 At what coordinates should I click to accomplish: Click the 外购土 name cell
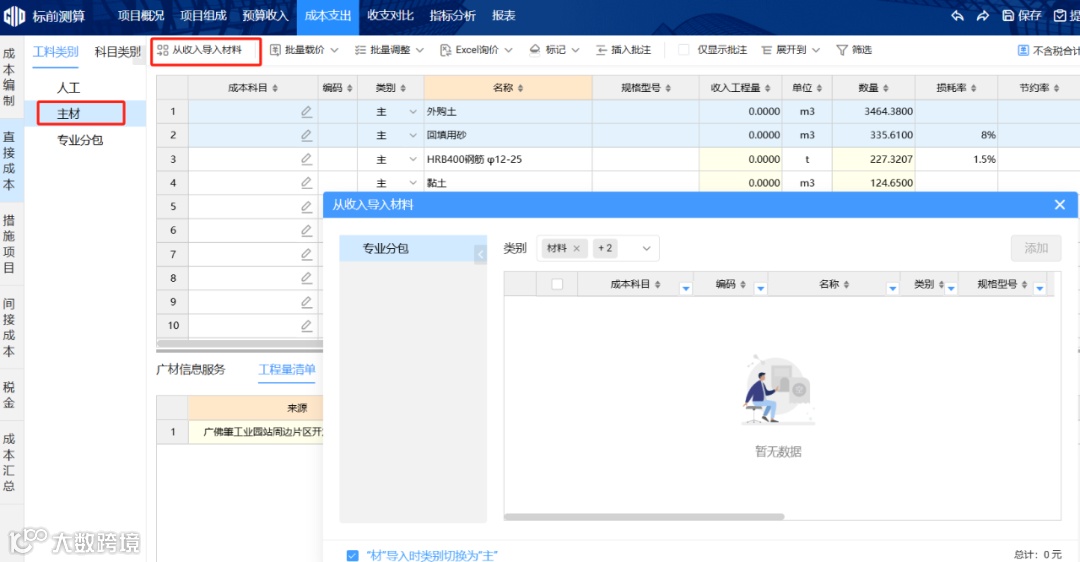point(508,112)
